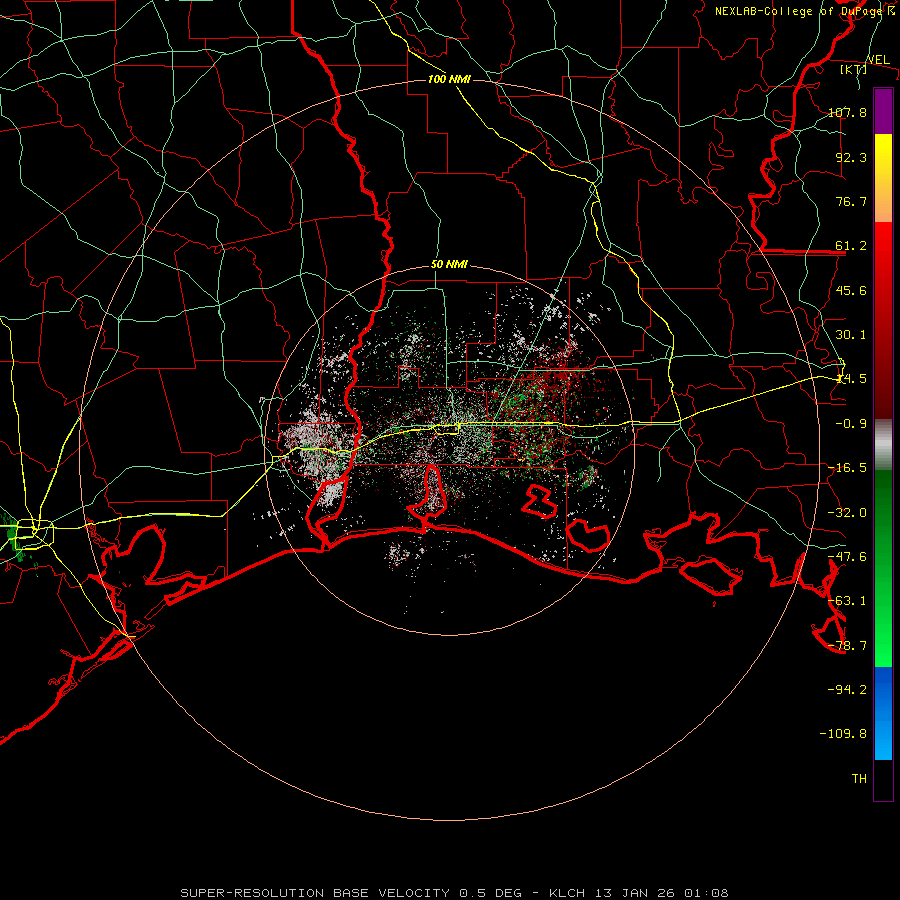Click the 50 NMI range ring label

449,265
